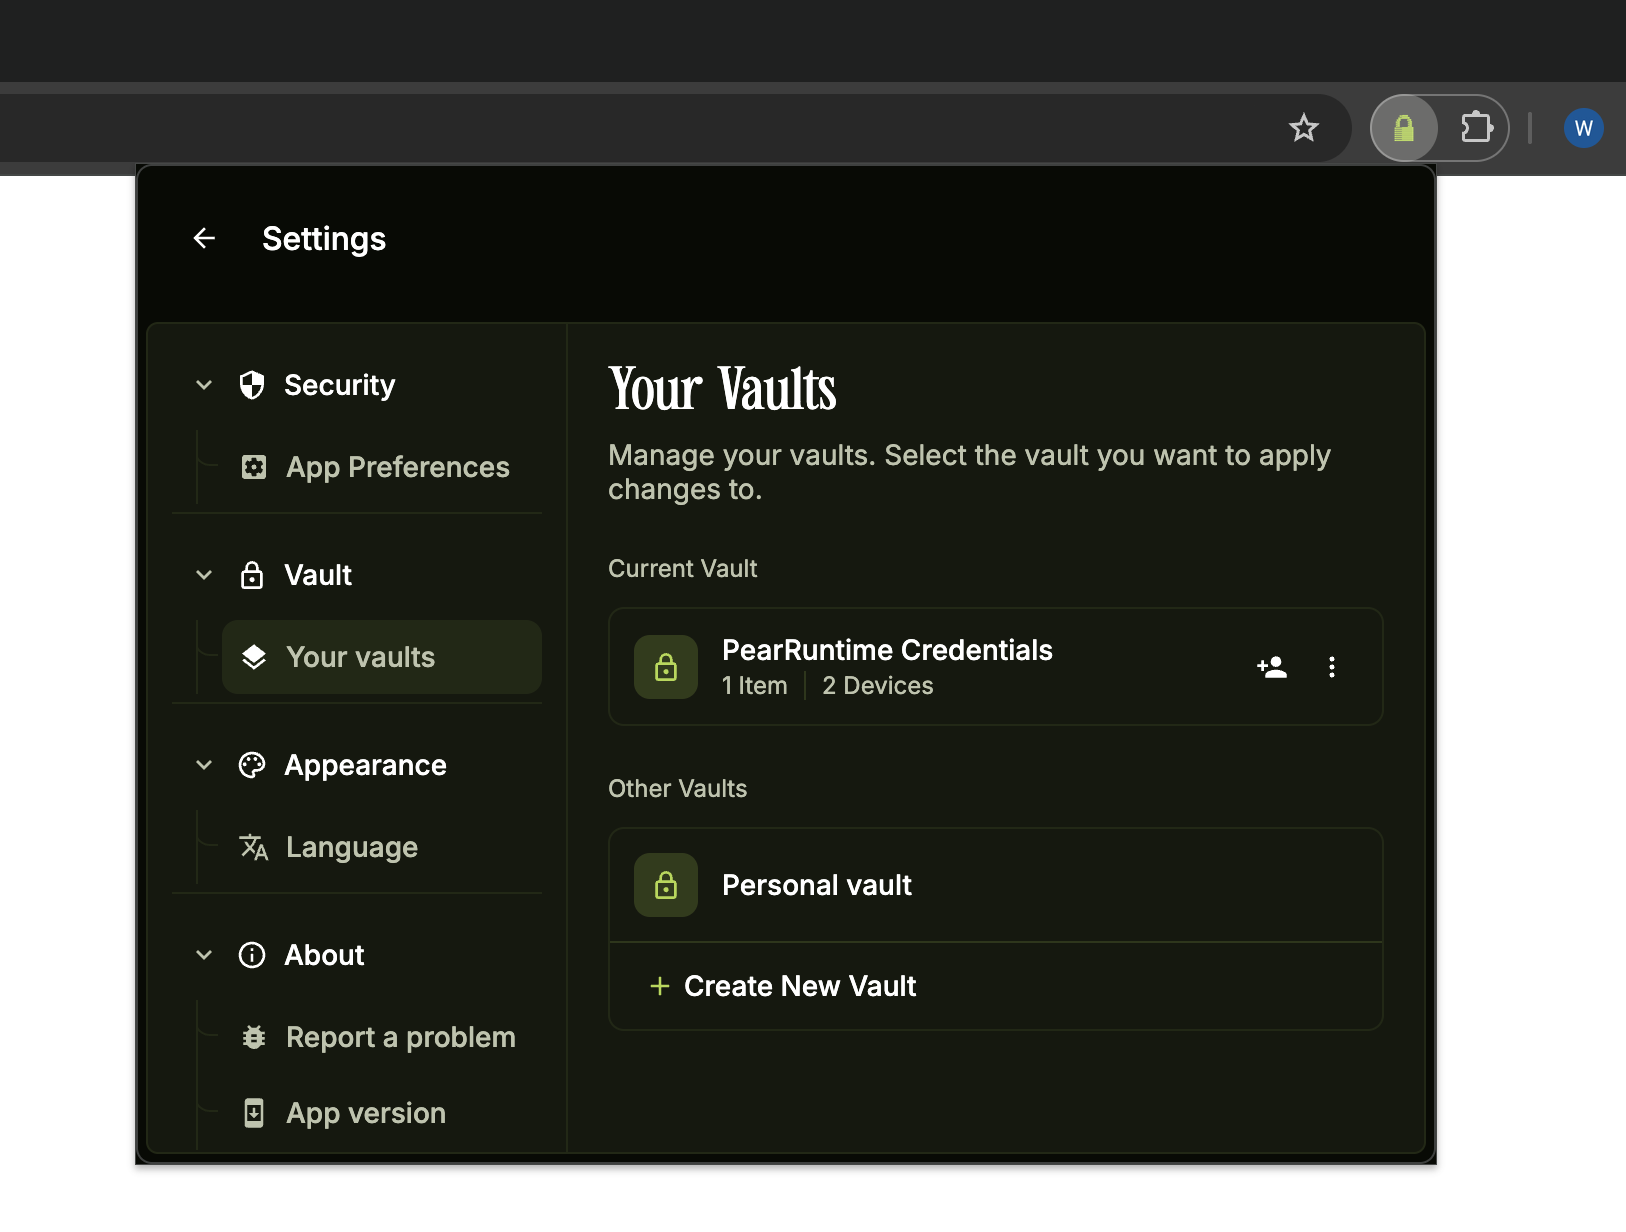
Task: Open the Appearance settings section
Action: pos(365,765)
